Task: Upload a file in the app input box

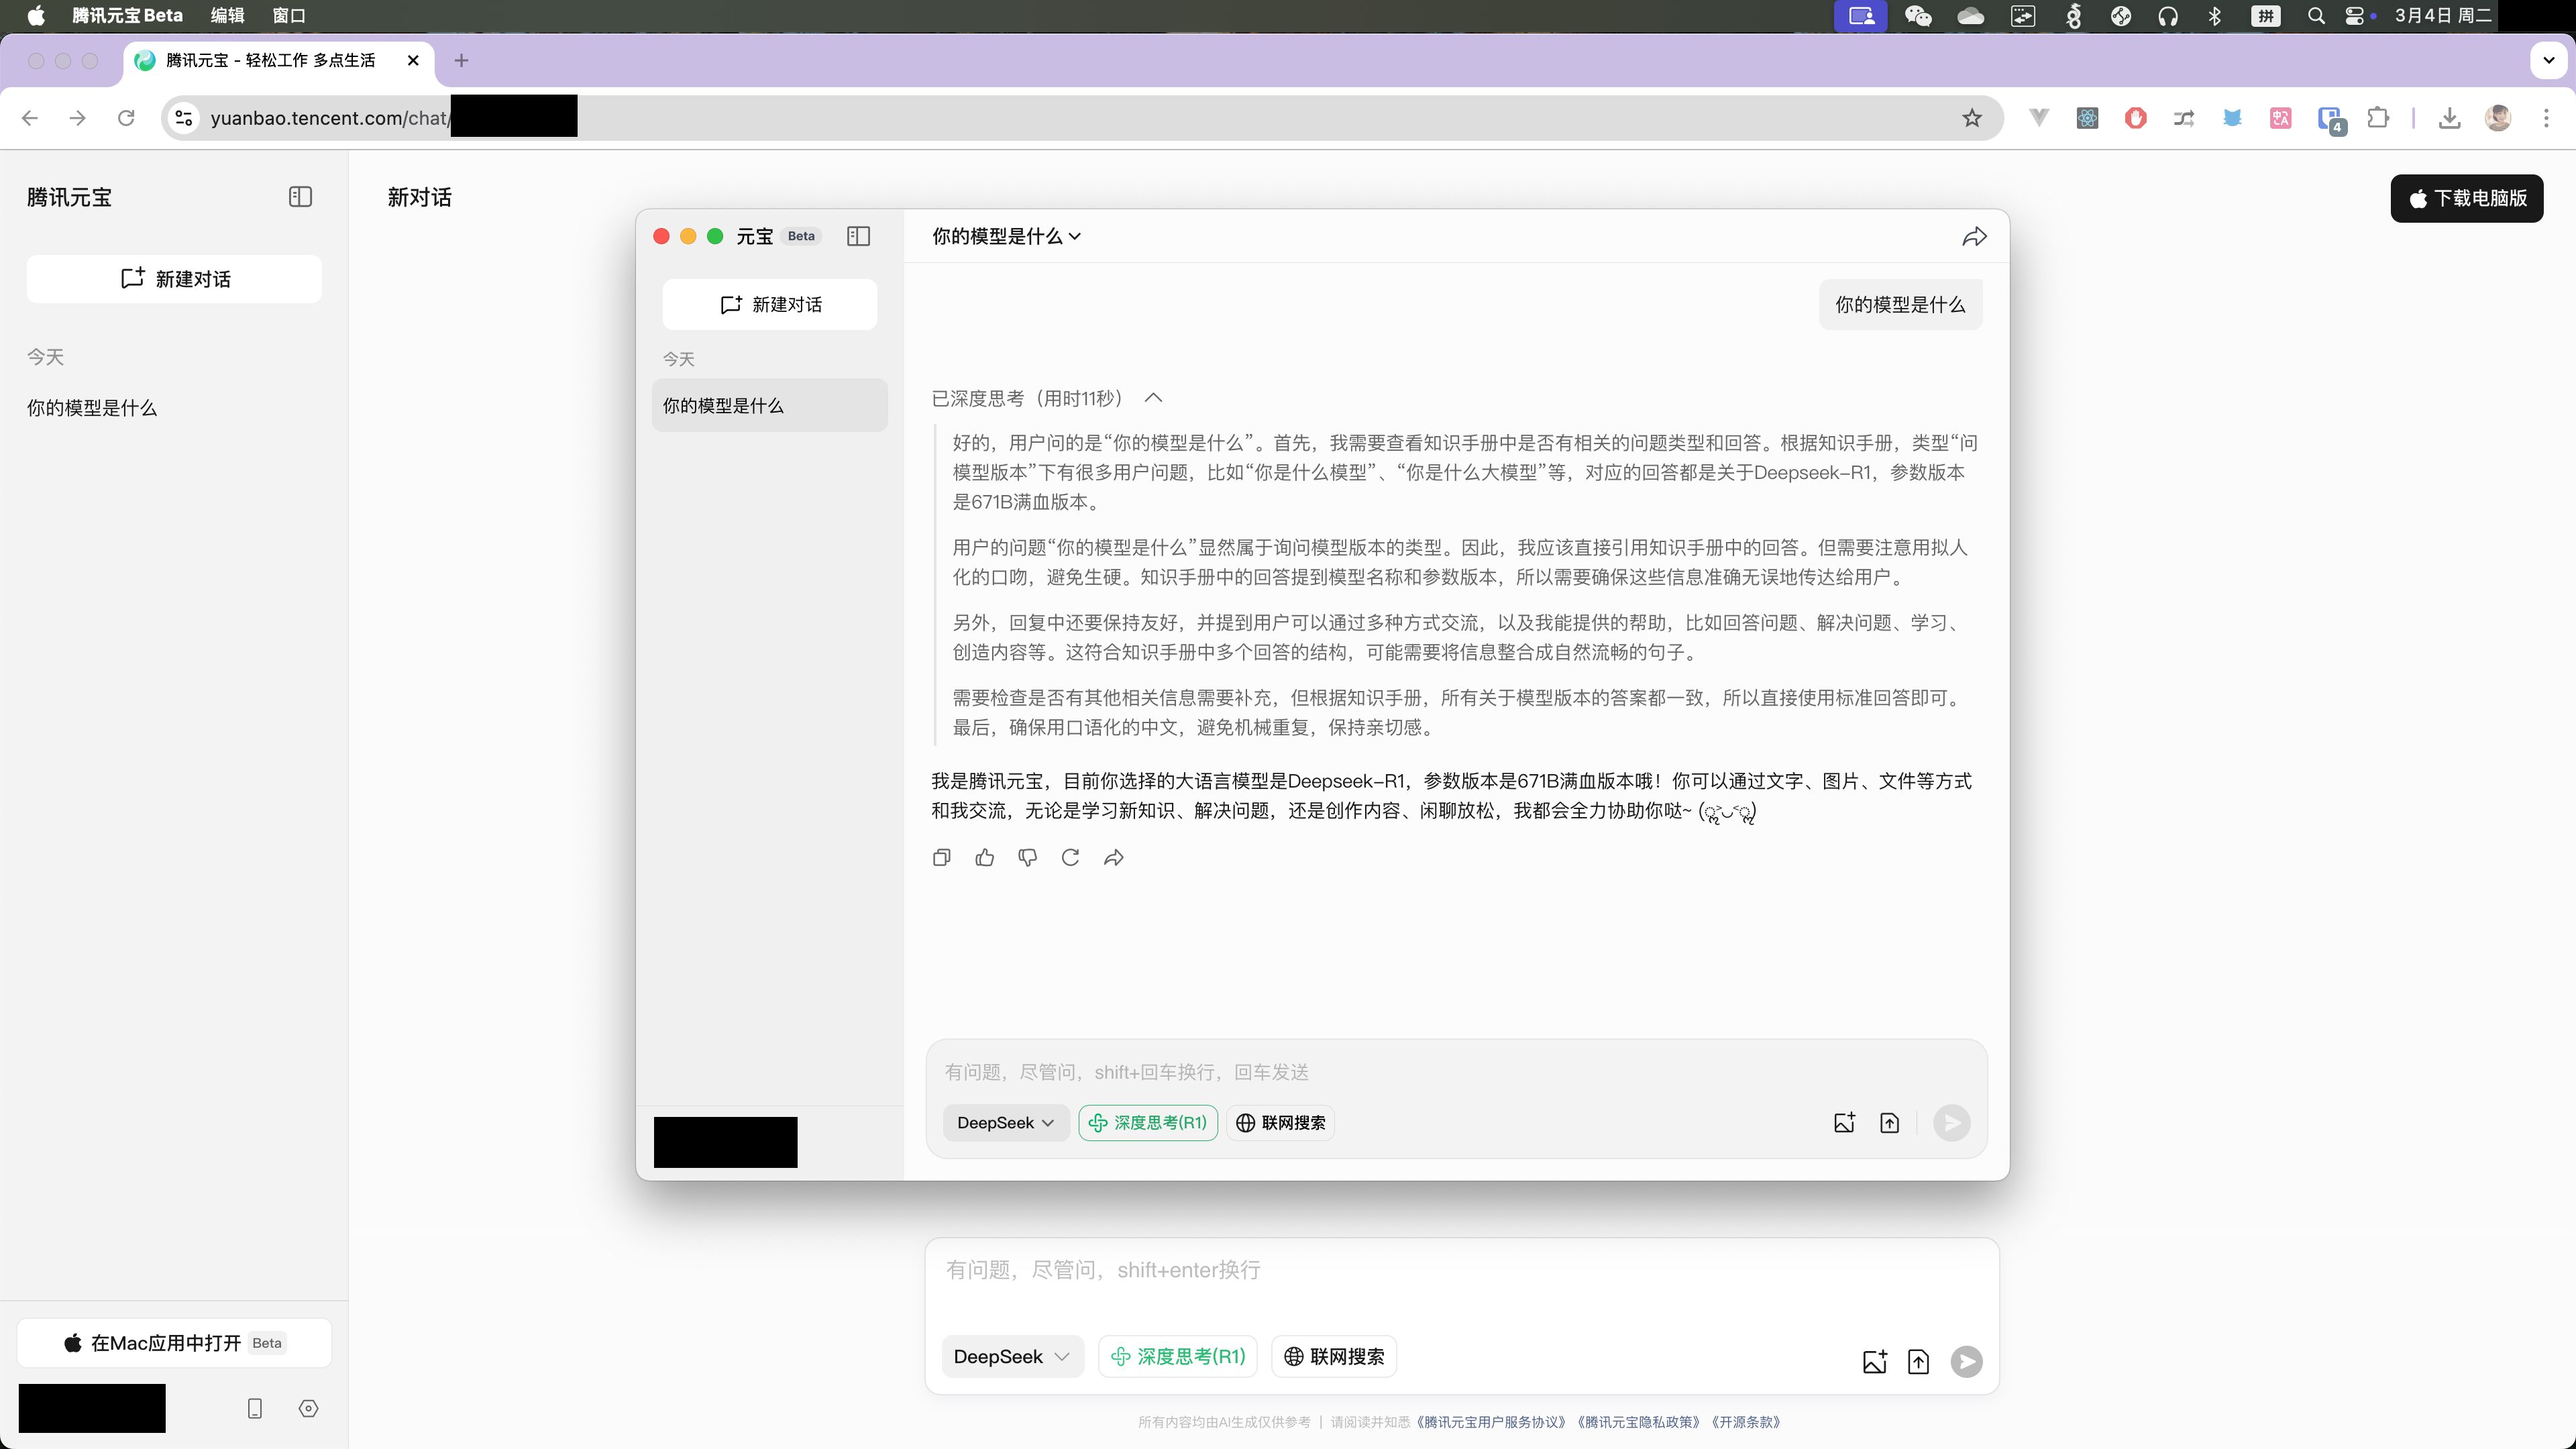Action: tap(1889, 1123)
